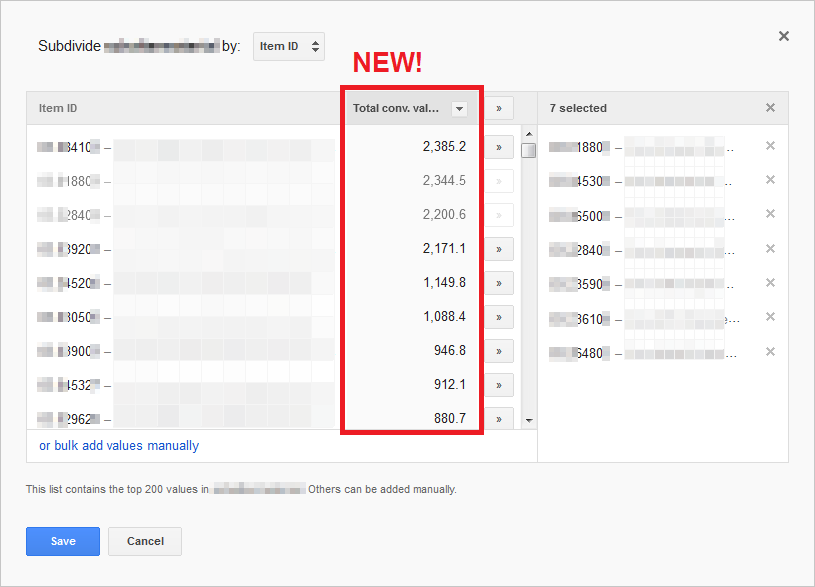
Task: Add the item with value 912.1
Action: click(x=498, y=385)
